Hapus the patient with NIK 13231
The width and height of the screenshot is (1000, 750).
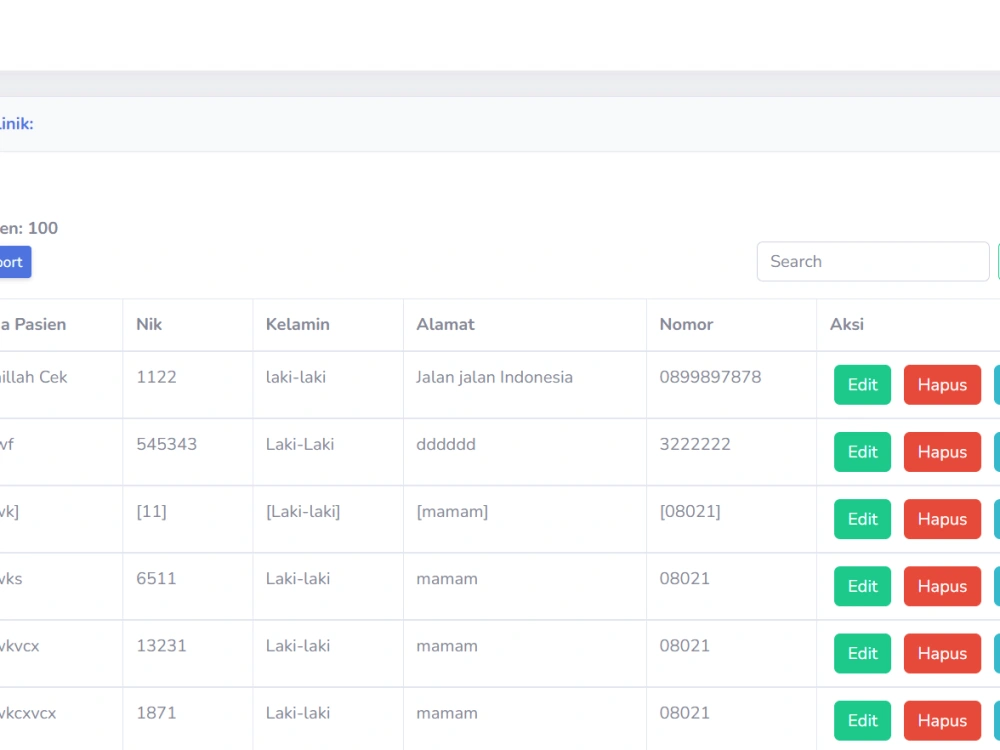(x=942, y=654)
